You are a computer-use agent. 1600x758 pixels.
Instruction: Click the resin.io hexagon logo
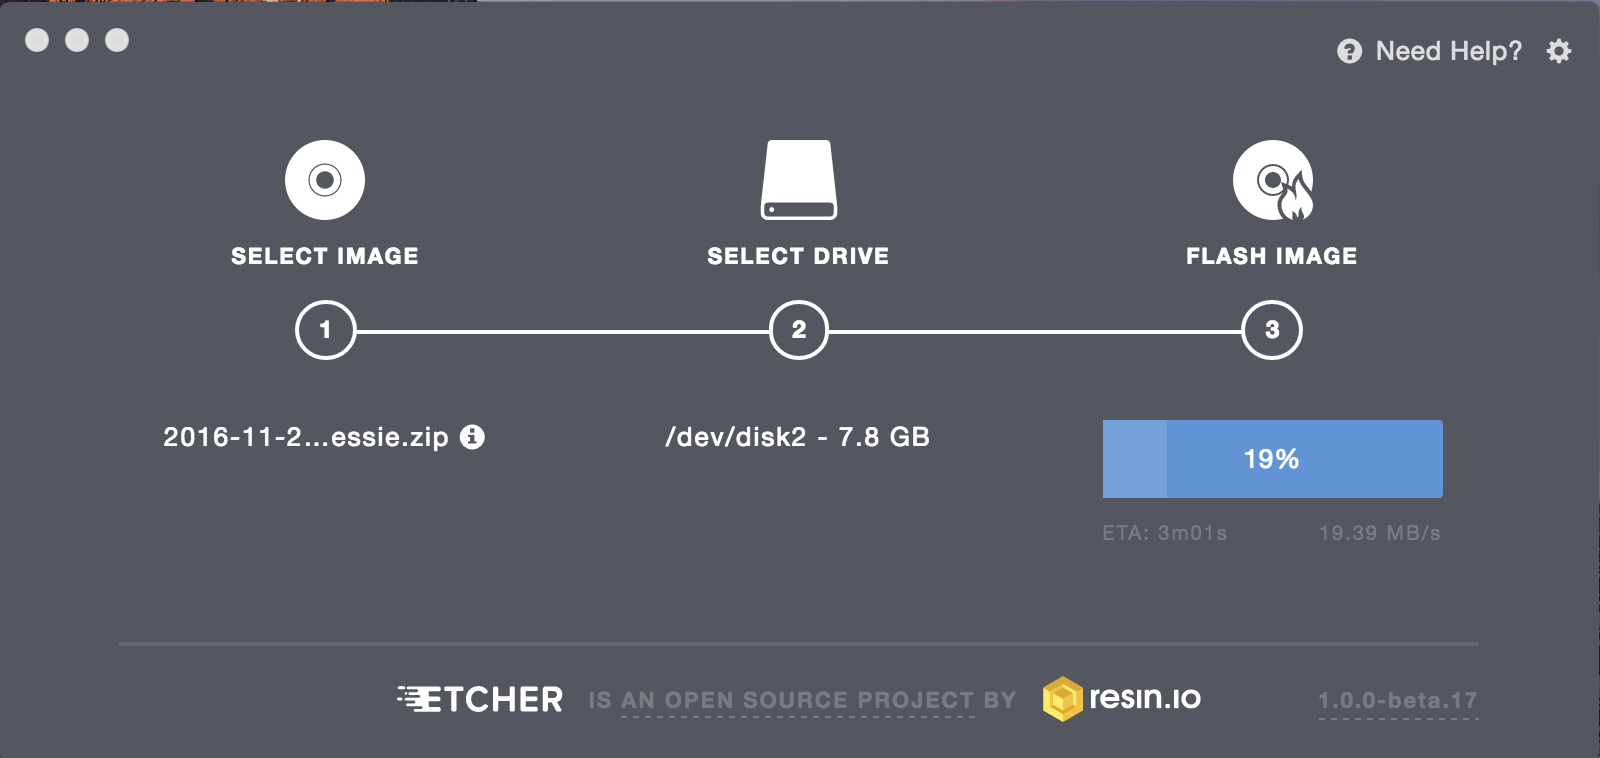tap(1063, 698)
